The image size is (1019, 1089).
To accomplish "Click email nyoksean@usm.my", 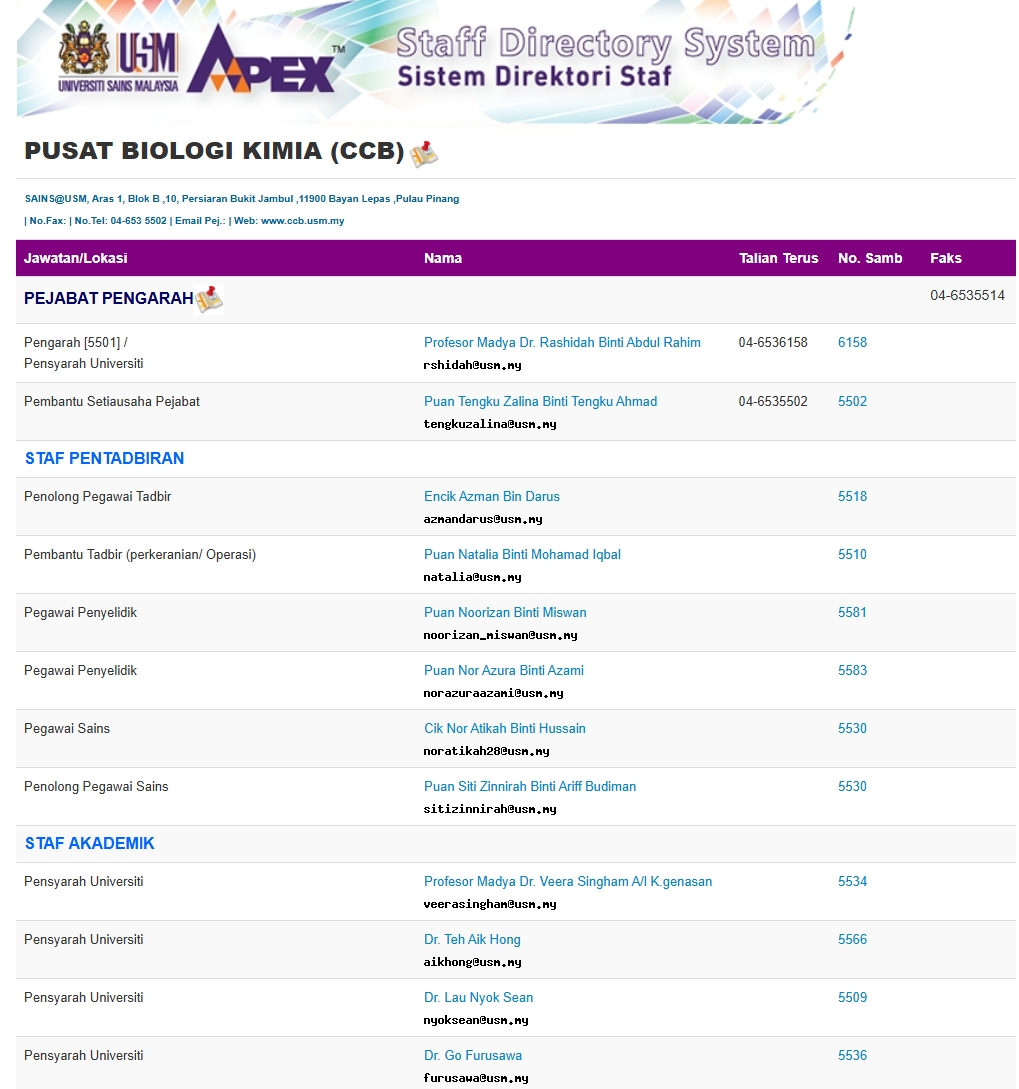I will tap(476, 1020).
